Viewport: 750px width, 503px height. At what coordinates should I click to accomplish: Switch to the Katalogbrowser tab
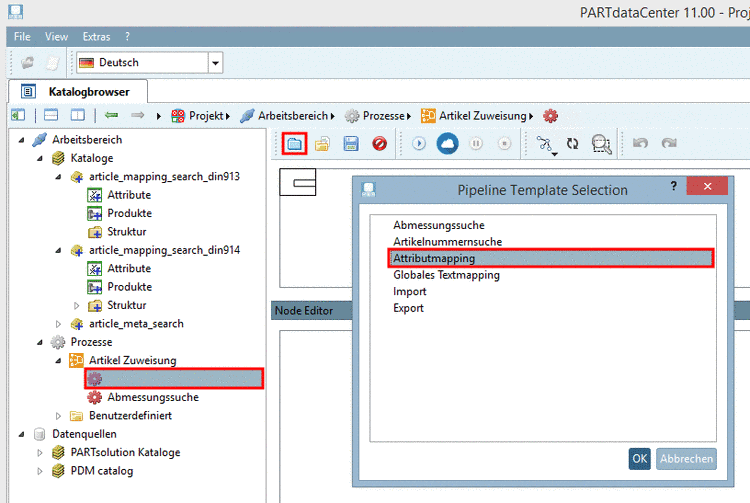[x=78, y=91]
